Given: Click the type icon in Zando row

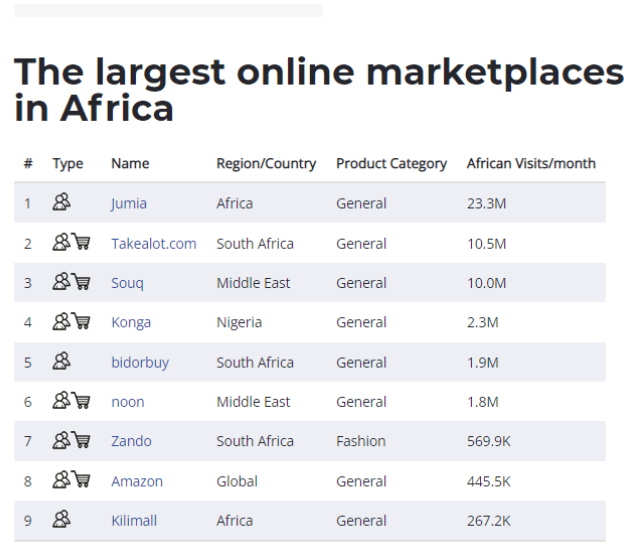Looking at the screenshot, I should pyautogui.click(x=71, y=441).
